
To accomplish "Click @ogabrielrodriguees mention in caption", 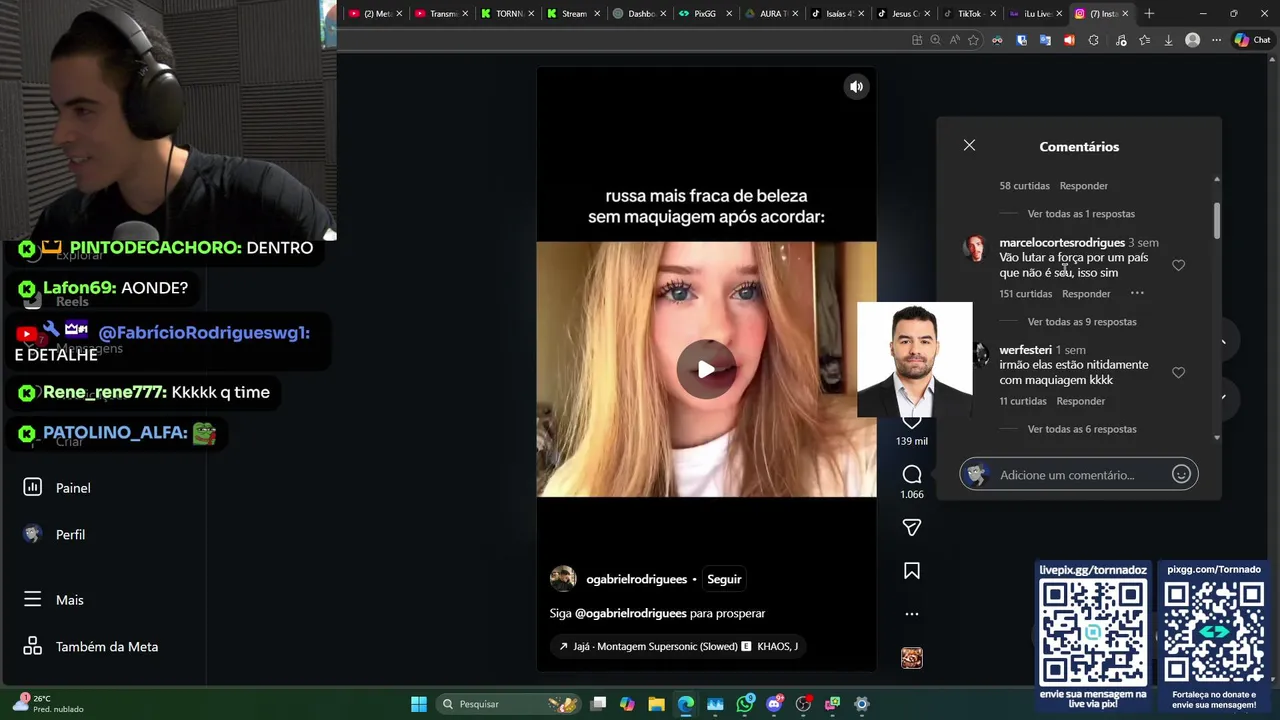I will pyautogui.click(x=630, y=613).
